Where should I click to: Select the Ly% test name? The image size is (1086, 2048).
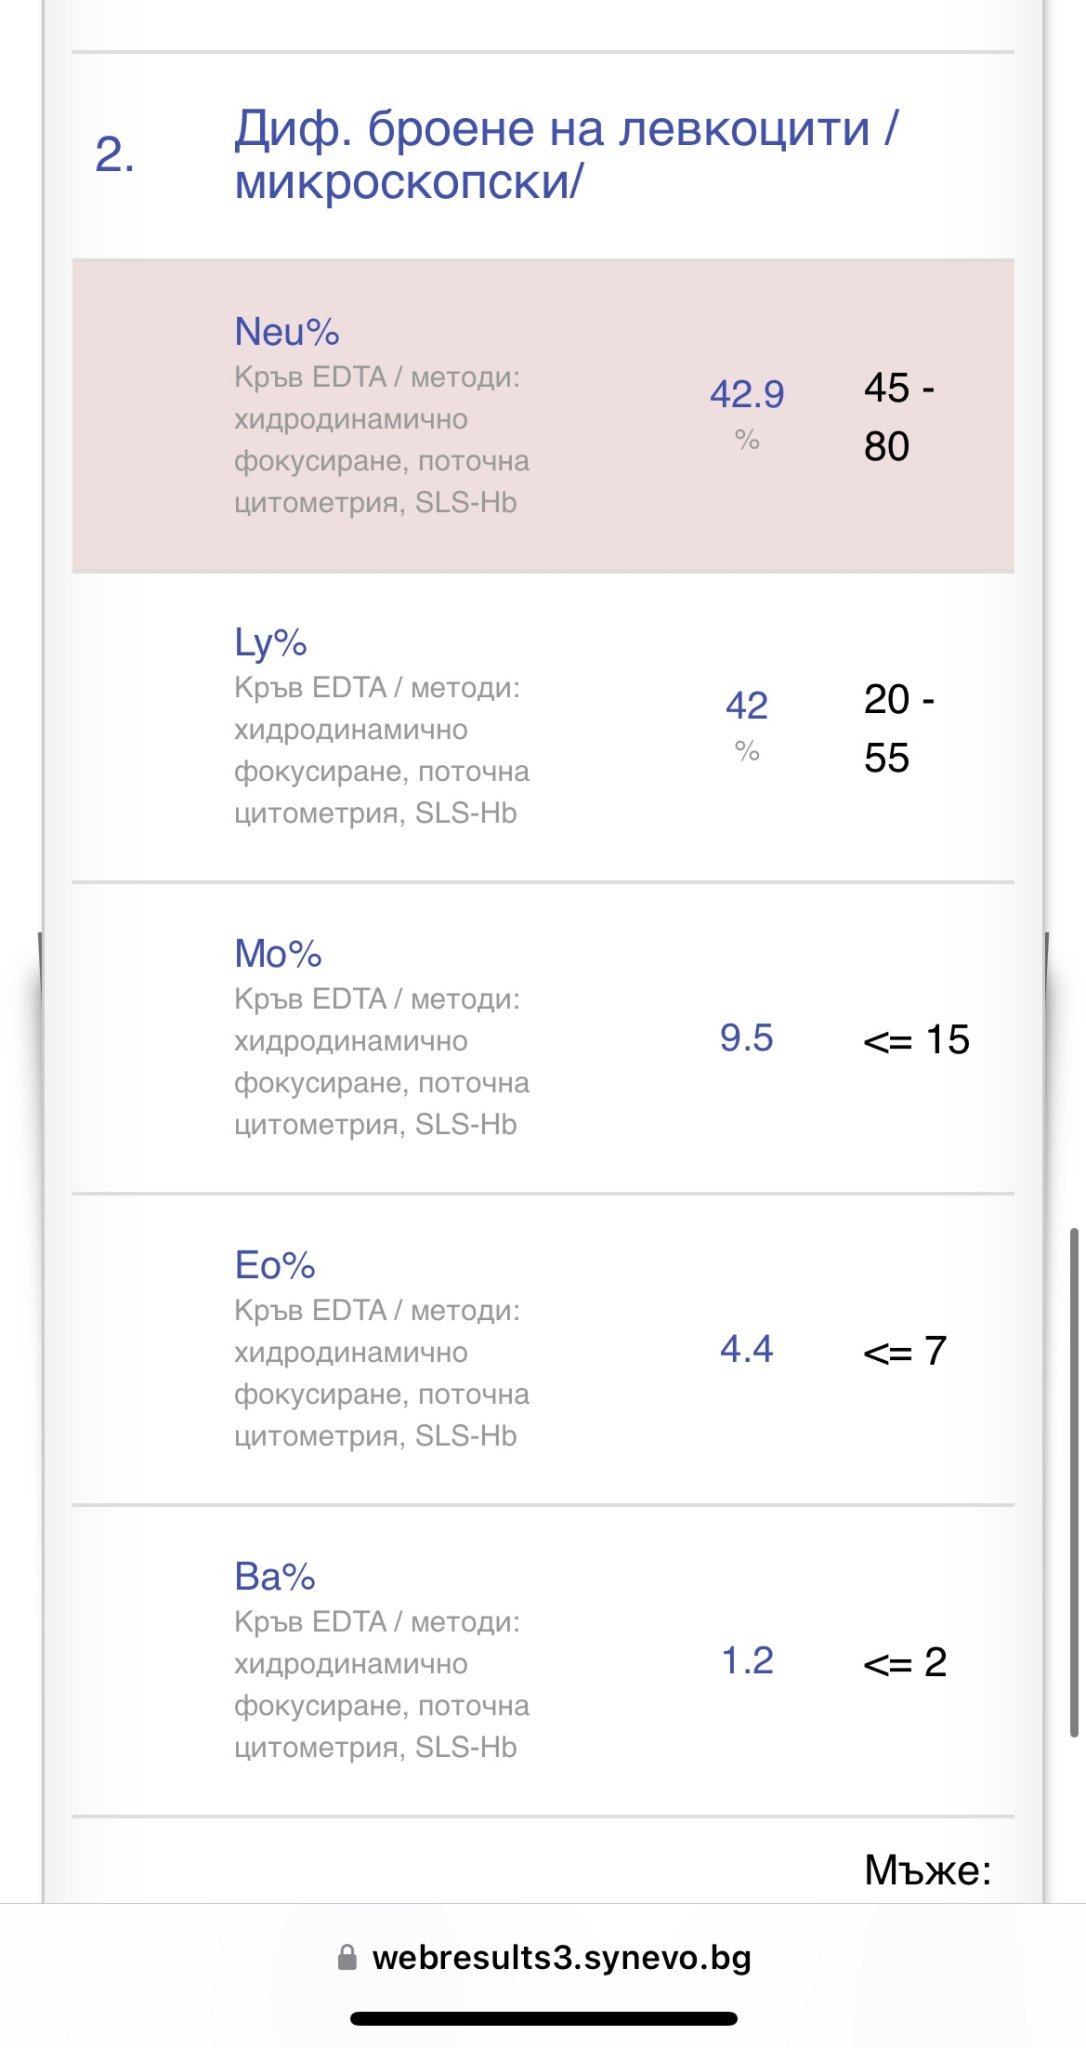click(270, 643)
